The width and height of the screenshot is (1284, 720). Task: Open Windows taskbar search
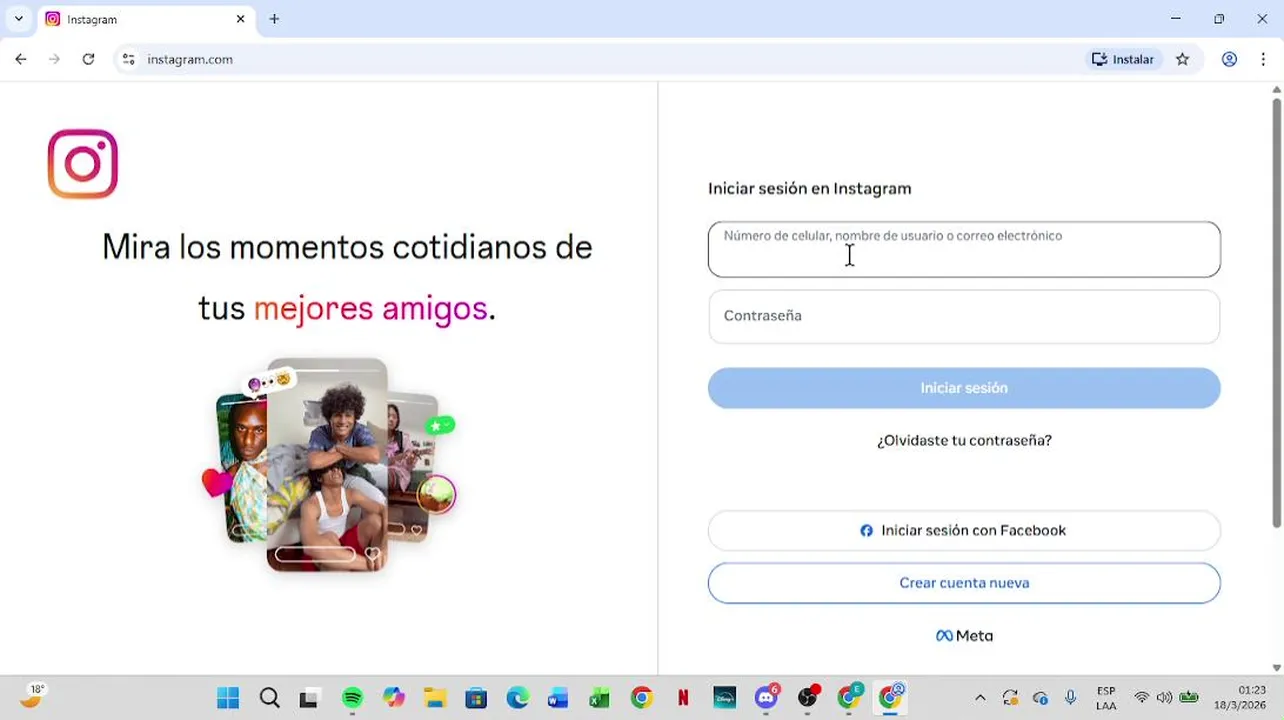point(269,698)
